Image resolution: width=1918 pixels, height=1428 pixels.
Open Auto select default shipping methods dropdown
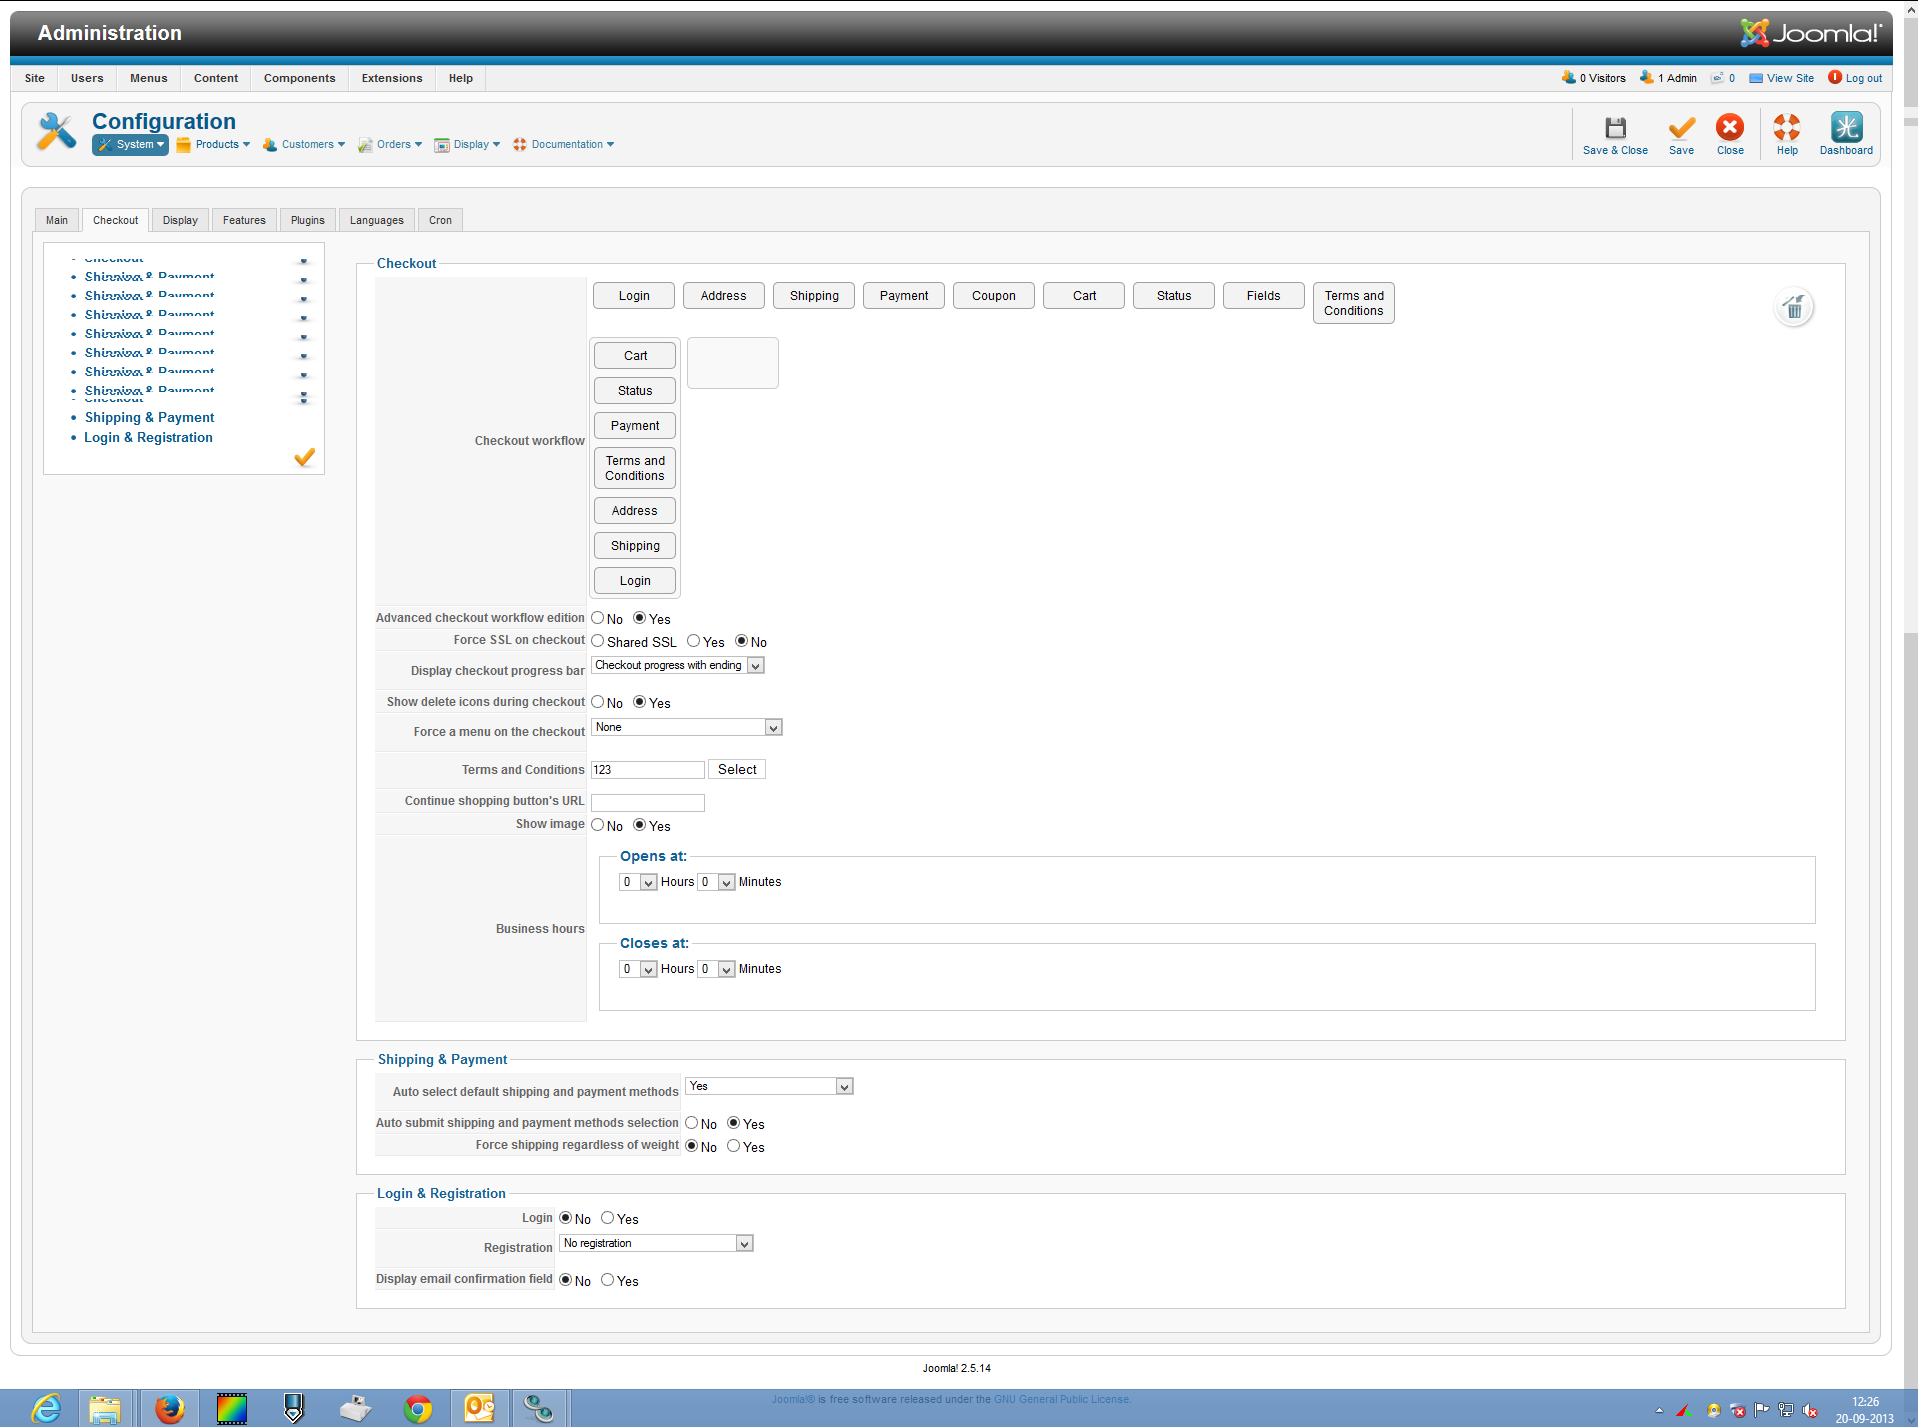768,1087
